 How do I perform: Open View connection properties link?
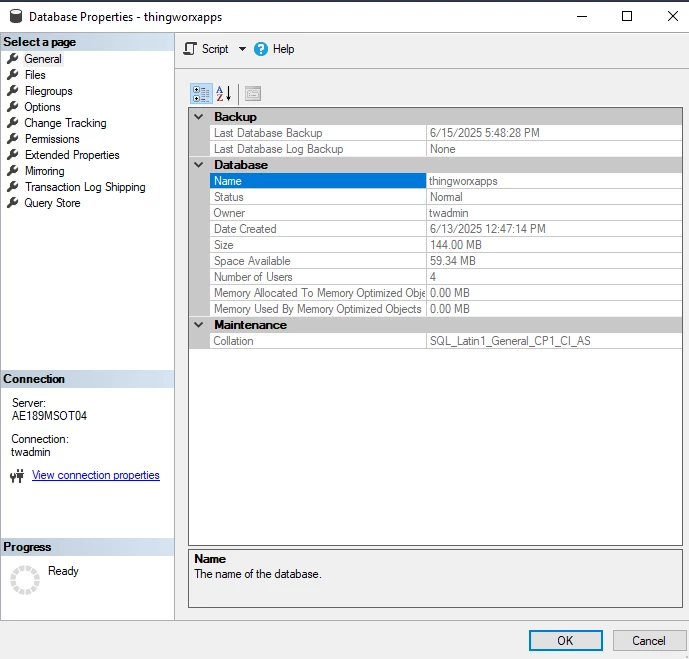(x=95, y=475)
